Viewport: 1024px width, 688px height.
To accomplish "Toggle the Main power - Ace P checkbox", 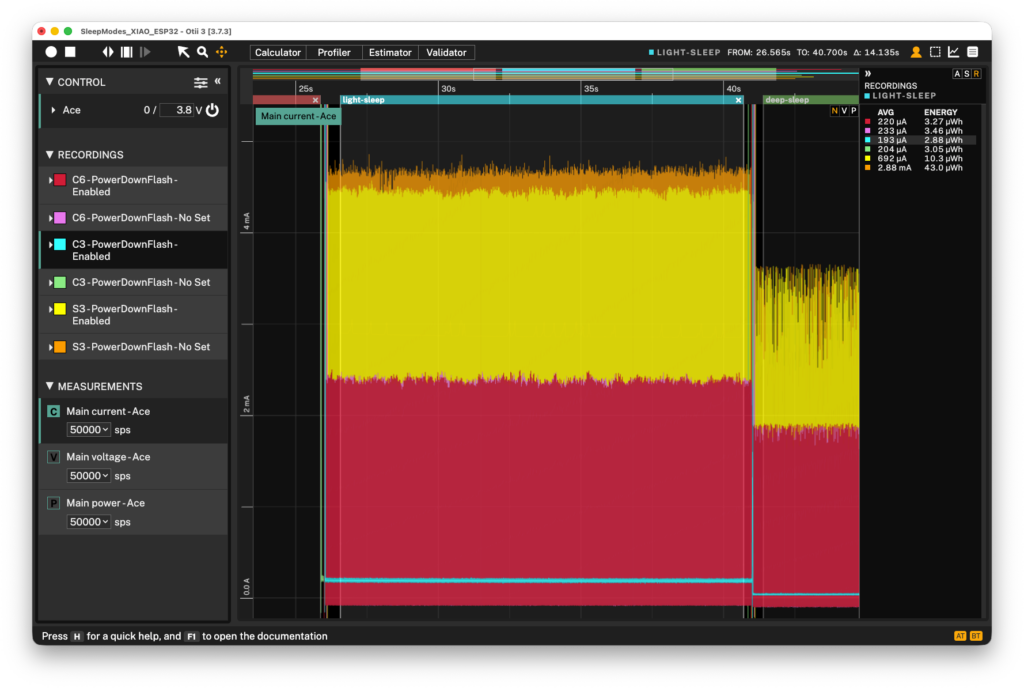I will [x=54, y=503].
